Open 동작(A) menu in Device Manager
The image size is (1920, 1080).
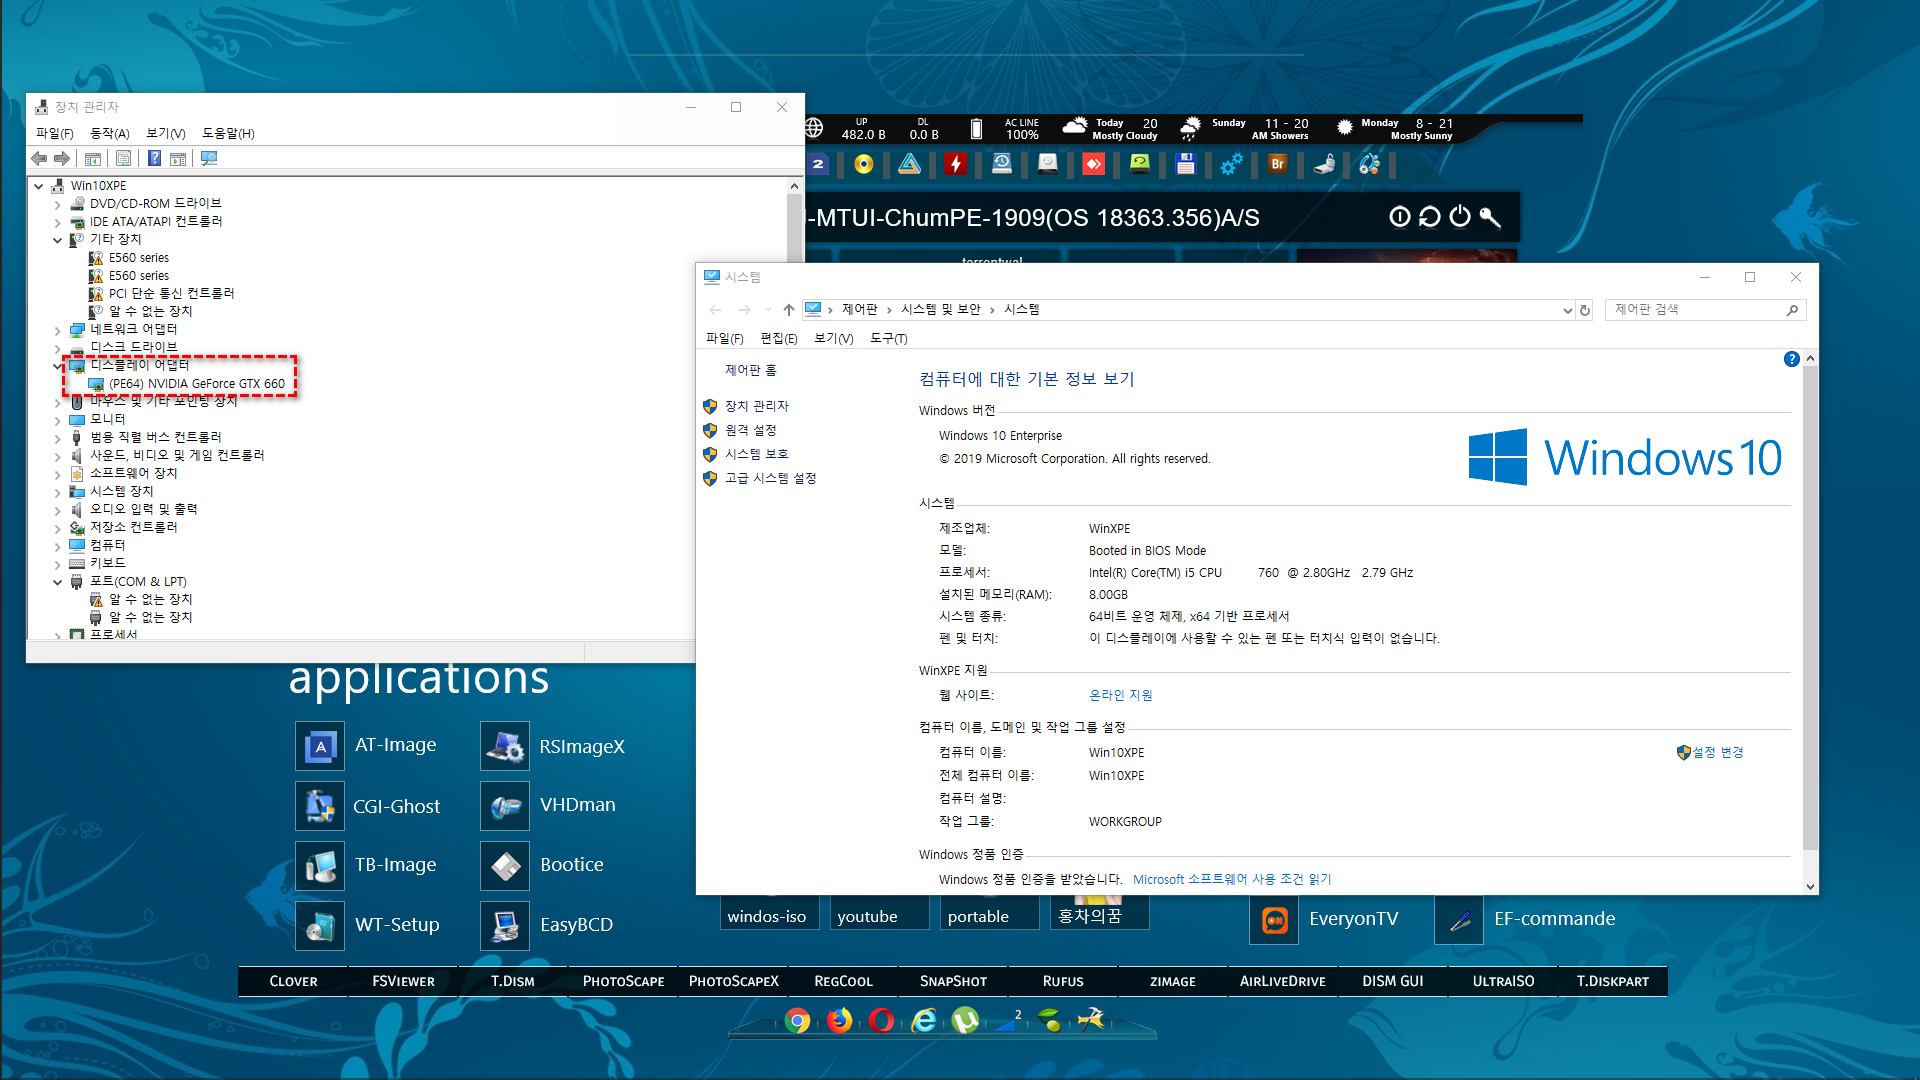pyautogui.click(x=110, y=133)
